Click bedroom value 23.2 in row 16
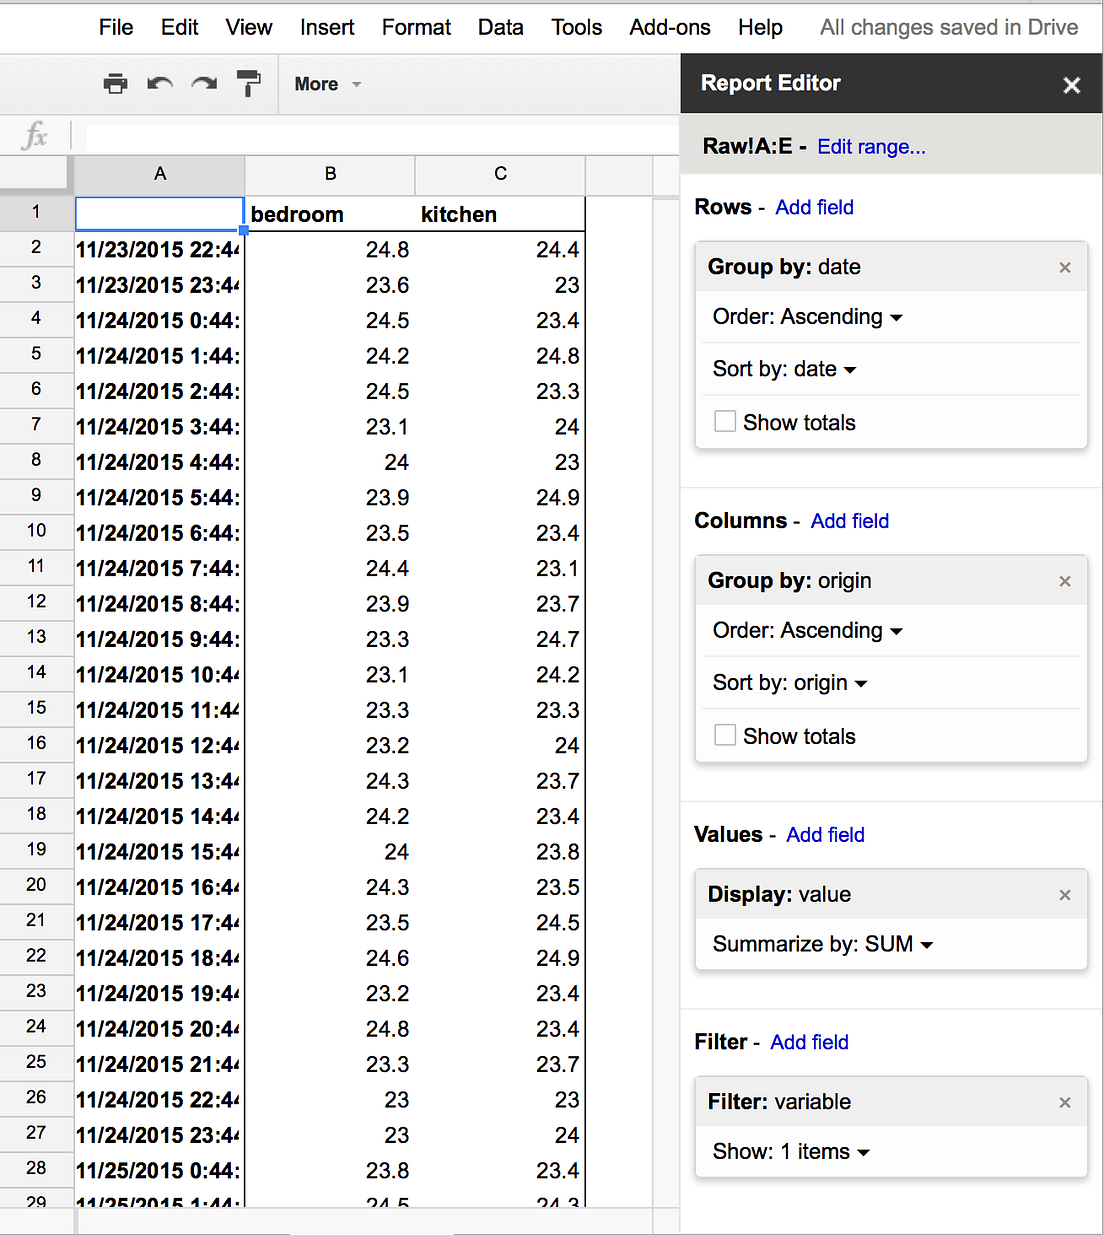The width and height of the screenshot is (1104, 1235). click(330, 746)
